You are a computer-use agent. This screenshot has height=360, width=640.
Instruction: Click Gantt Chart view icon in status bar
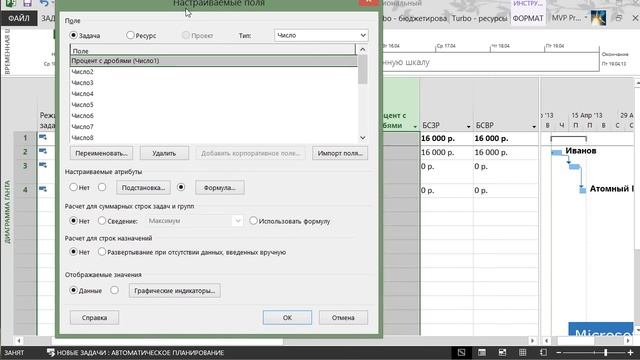tap(461, 352)
